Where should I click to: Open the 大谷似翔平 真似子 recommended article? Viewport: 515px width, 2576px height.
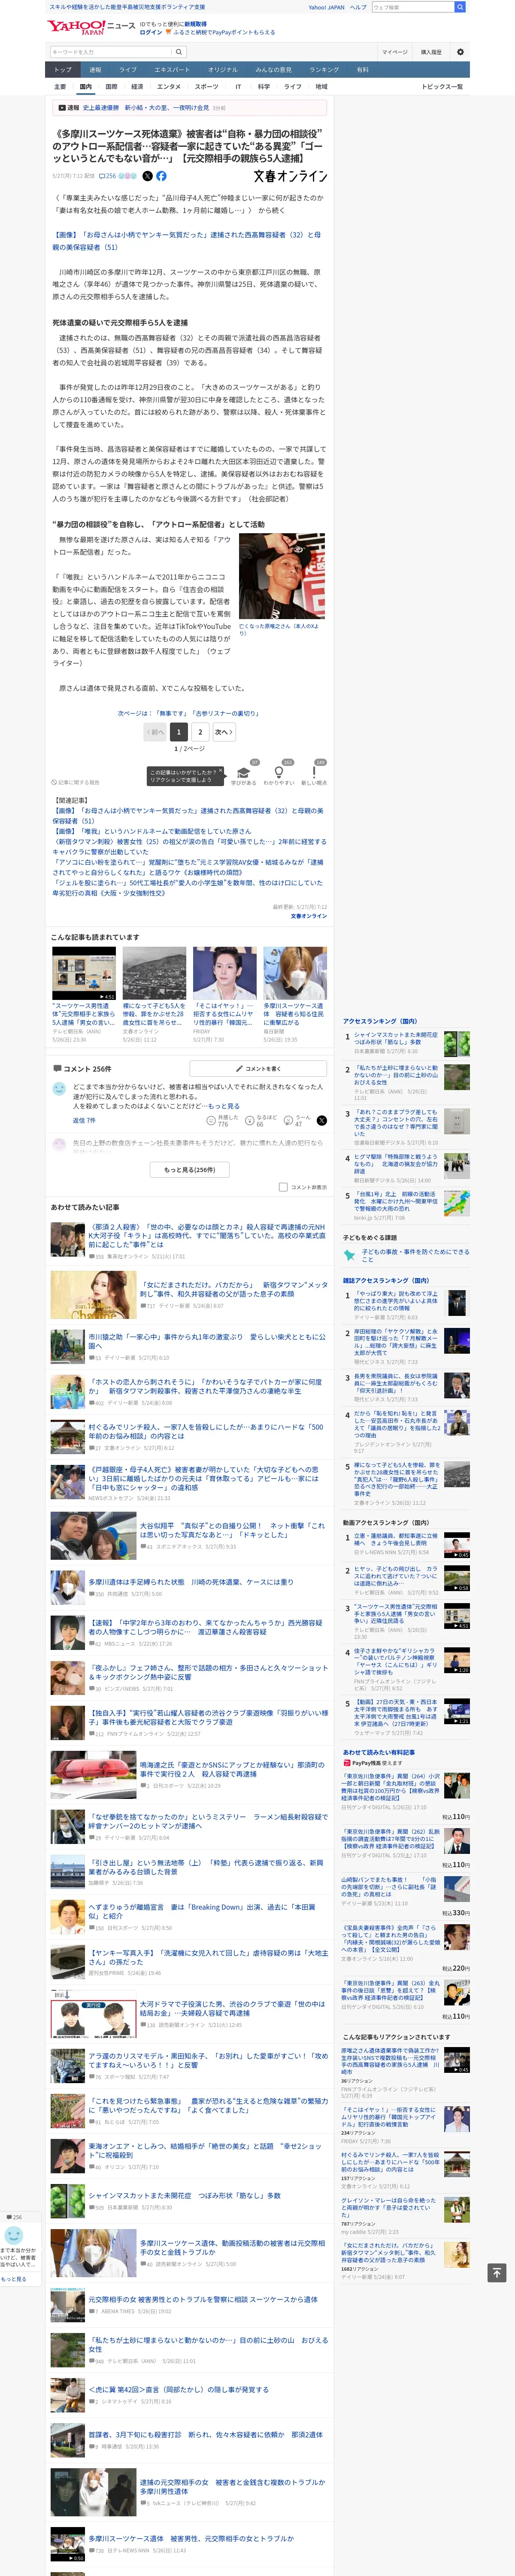(x=232, y=1530)
